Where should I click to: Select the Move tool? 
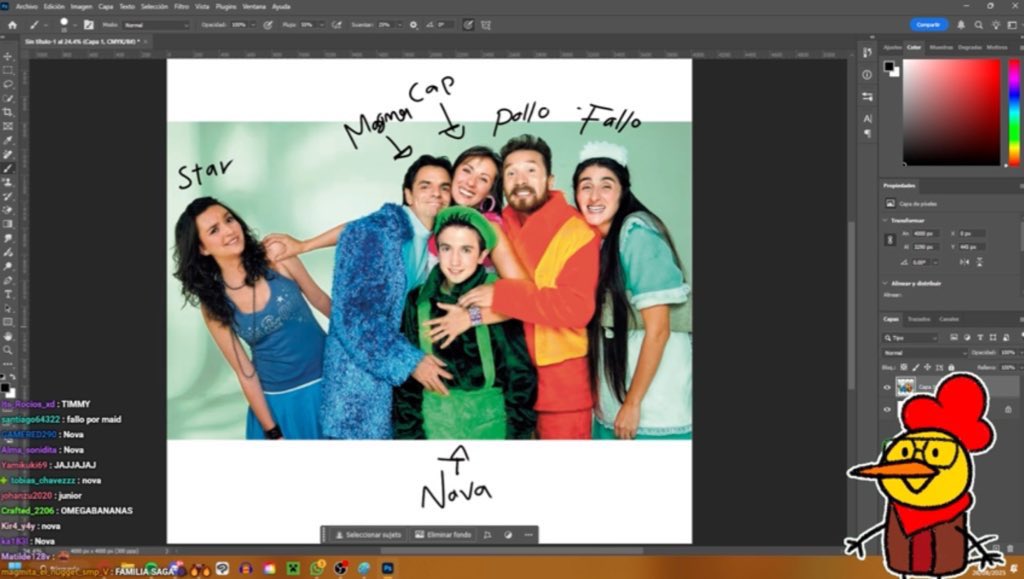click(x=8, y=57)
